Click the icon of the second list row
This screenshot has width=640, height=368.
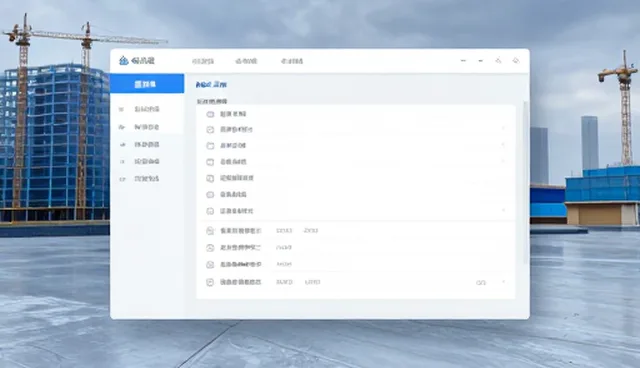[x=210, y=130]
